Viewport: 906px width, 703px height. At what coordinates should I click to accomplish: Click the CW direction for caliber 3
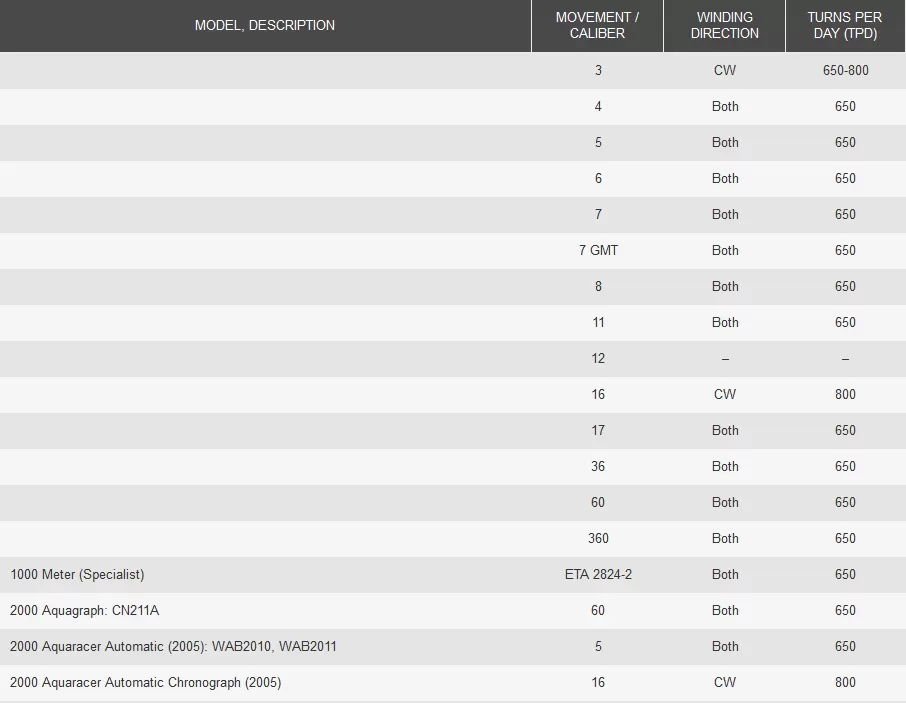click(x=725, y=70)
